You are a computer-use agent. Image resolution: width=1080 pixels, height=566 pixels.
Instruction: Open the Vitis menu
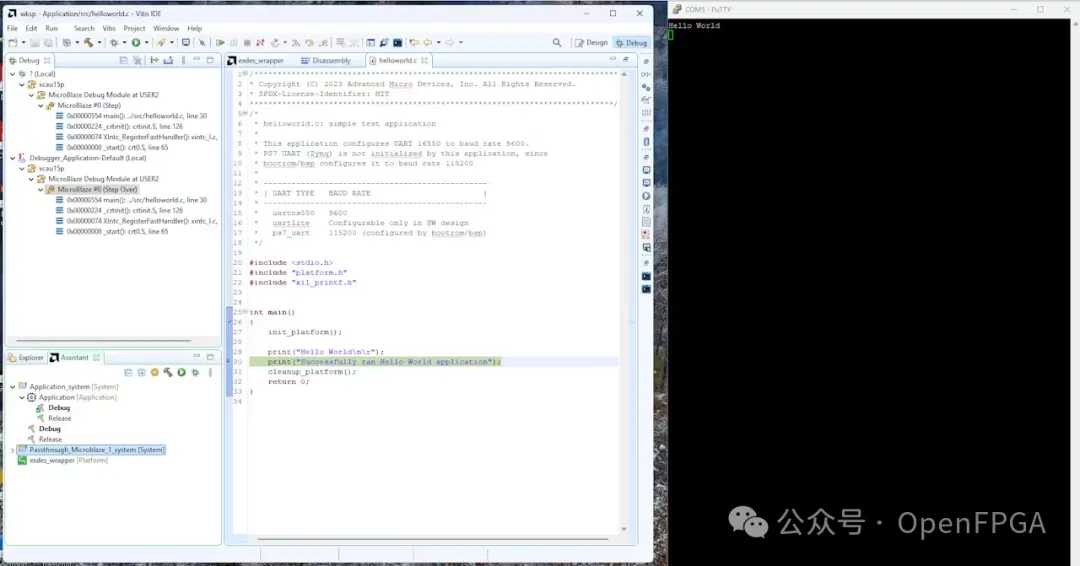[109, 28]
